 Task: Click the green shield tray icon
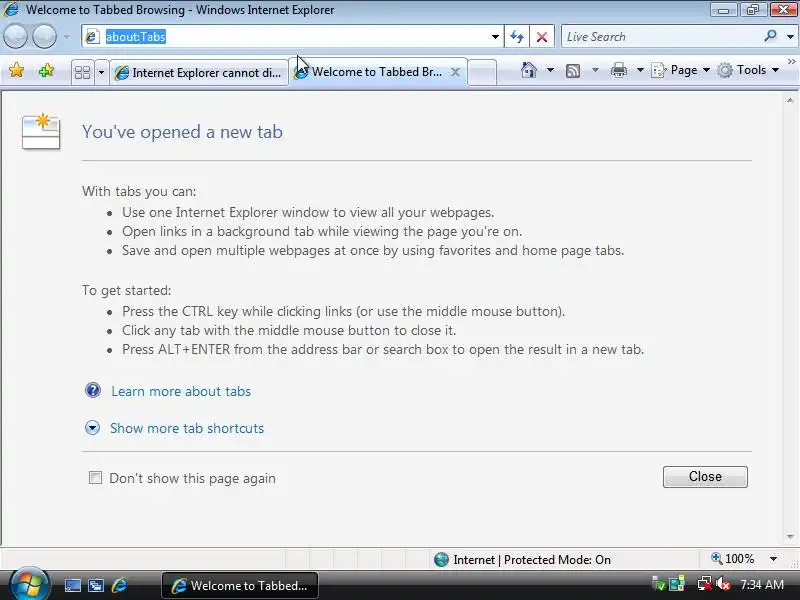click(659, 584)
